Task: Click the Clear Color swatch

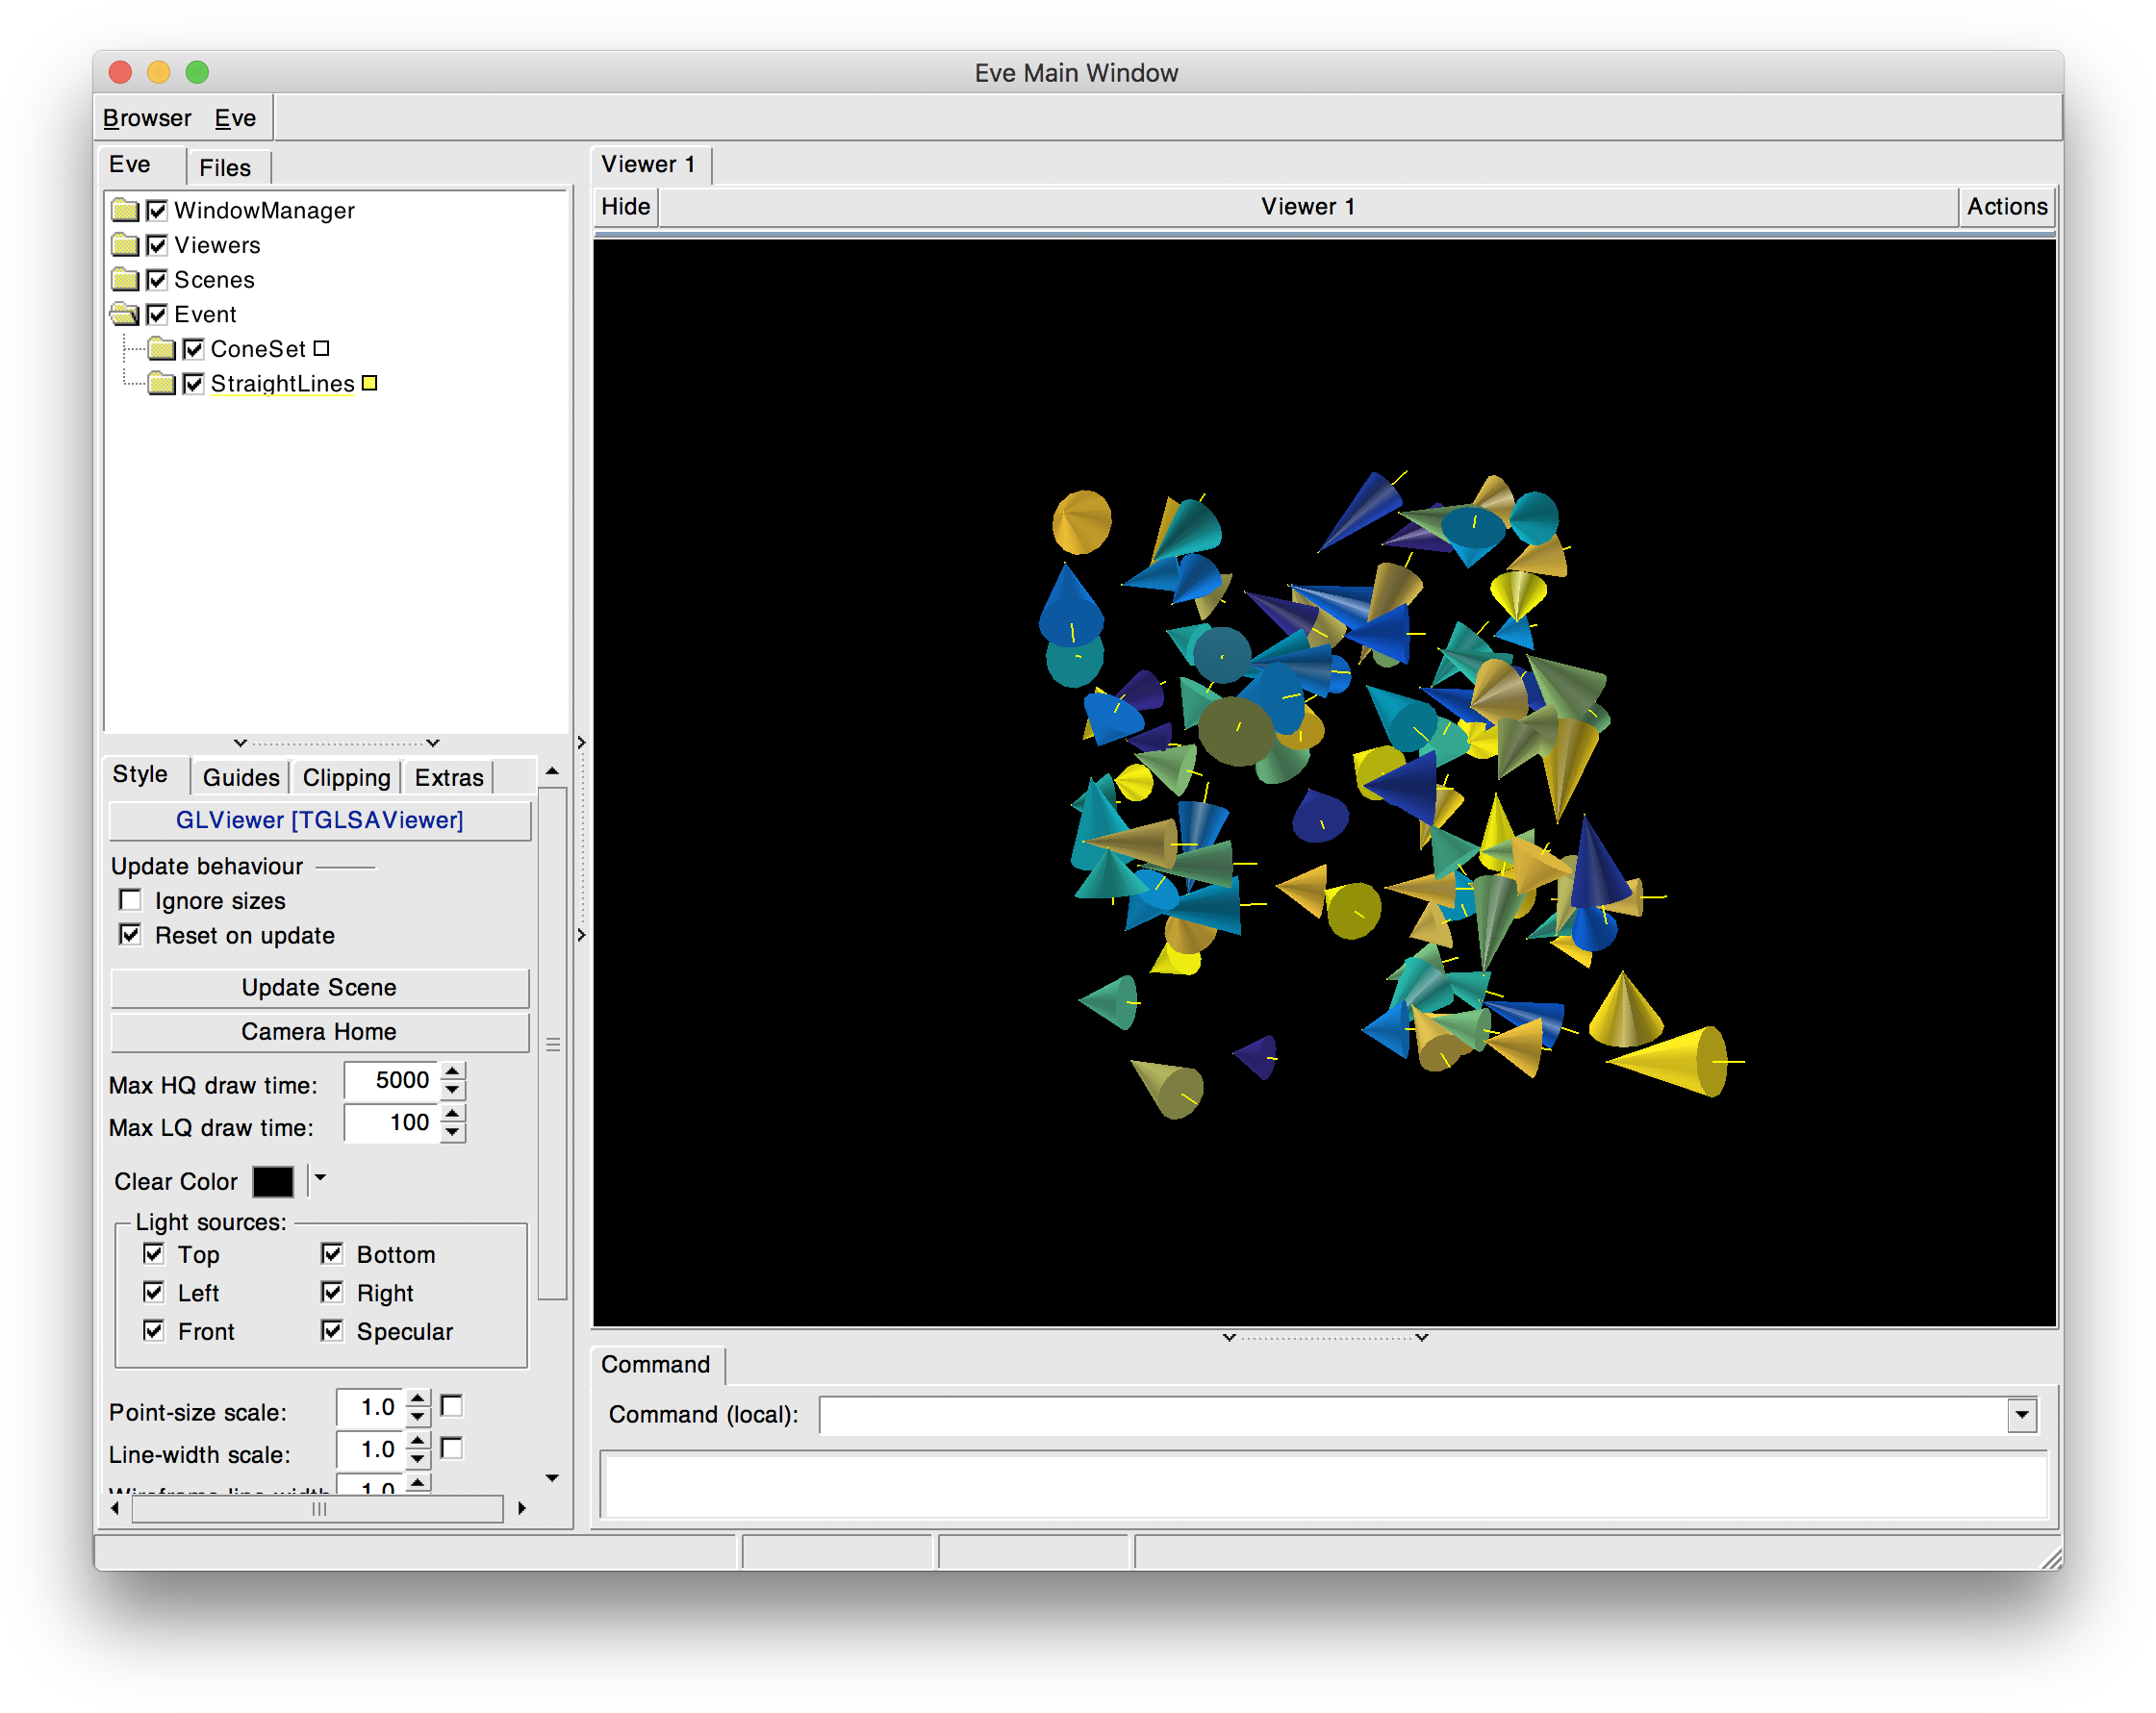Action: (272, 1181)
